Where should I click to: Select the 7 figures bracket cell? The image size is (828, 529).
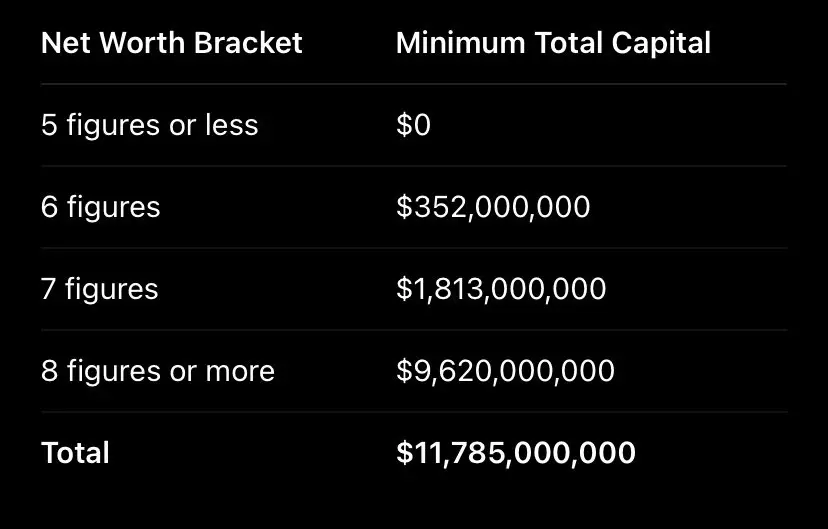[x=100, y=289]
